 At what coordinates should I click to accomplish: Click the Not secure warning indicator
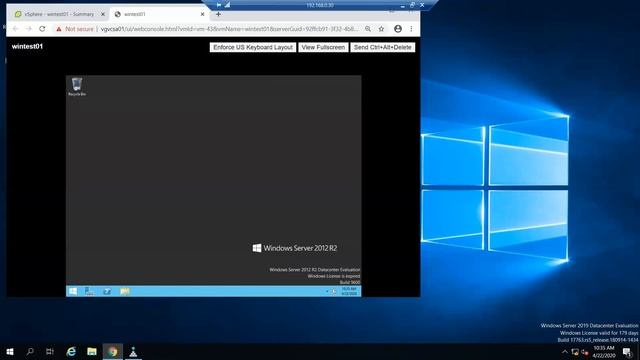tap(75, 29)
